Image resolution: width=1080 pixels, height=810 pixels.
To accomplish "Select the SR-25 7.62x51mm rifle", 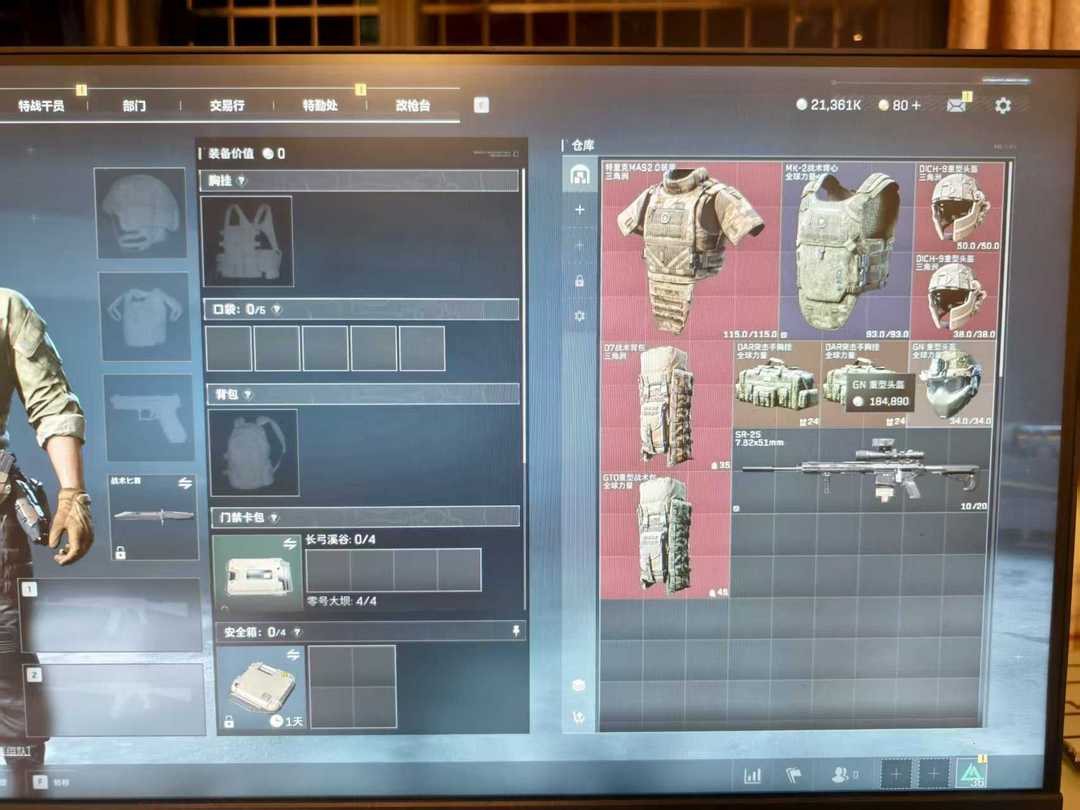I will coord(860,470).
